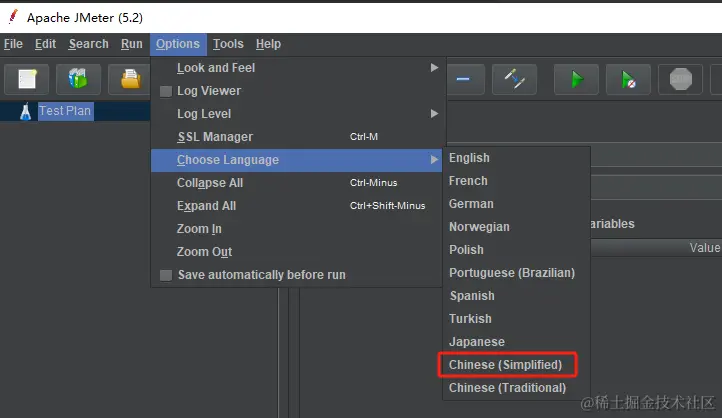The height and width of the screenshot is (418, 722).
Task: Select Look and Feel menu entry
Action: point(297,68)
